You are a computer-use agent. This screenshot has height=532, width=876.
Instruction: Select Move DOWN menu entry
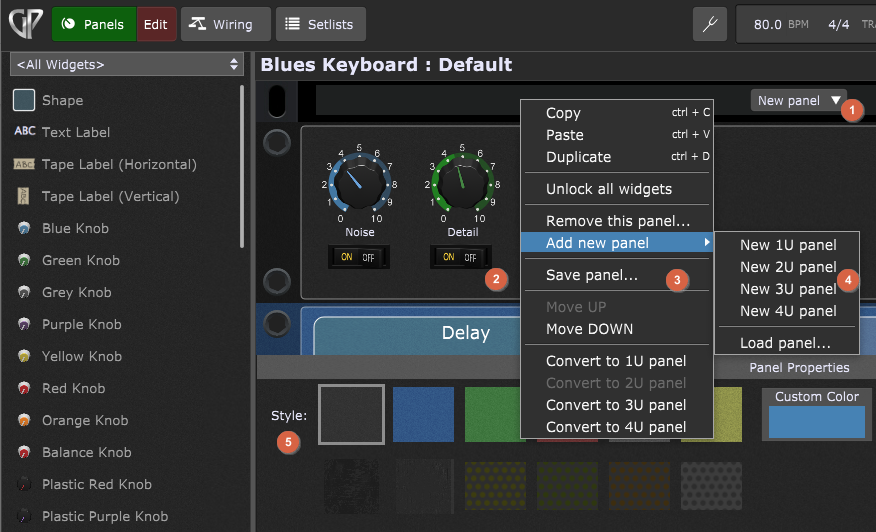tap(617, 329)
